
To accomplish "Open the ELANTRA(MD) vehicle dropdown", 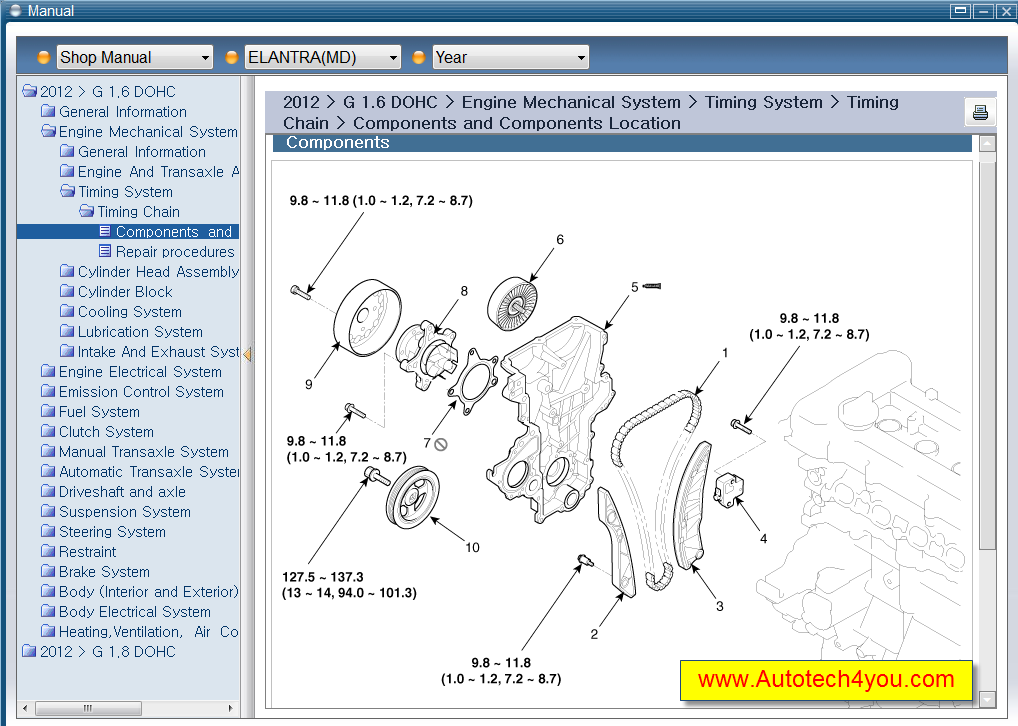I will (322, 57).
